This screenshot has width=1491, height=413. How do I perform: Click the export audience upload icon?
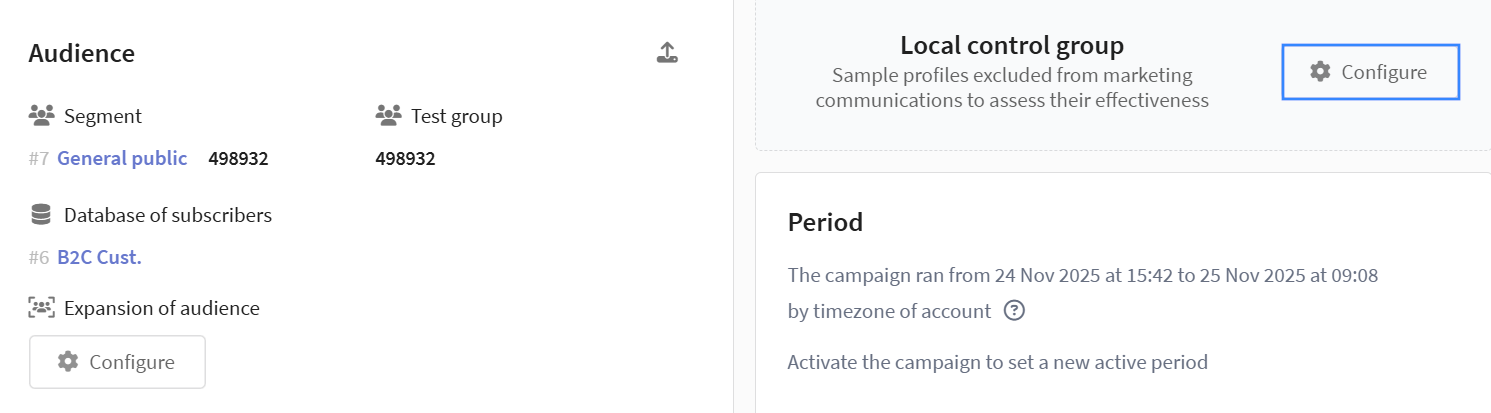pyautogui.click(x=667, y=53)
